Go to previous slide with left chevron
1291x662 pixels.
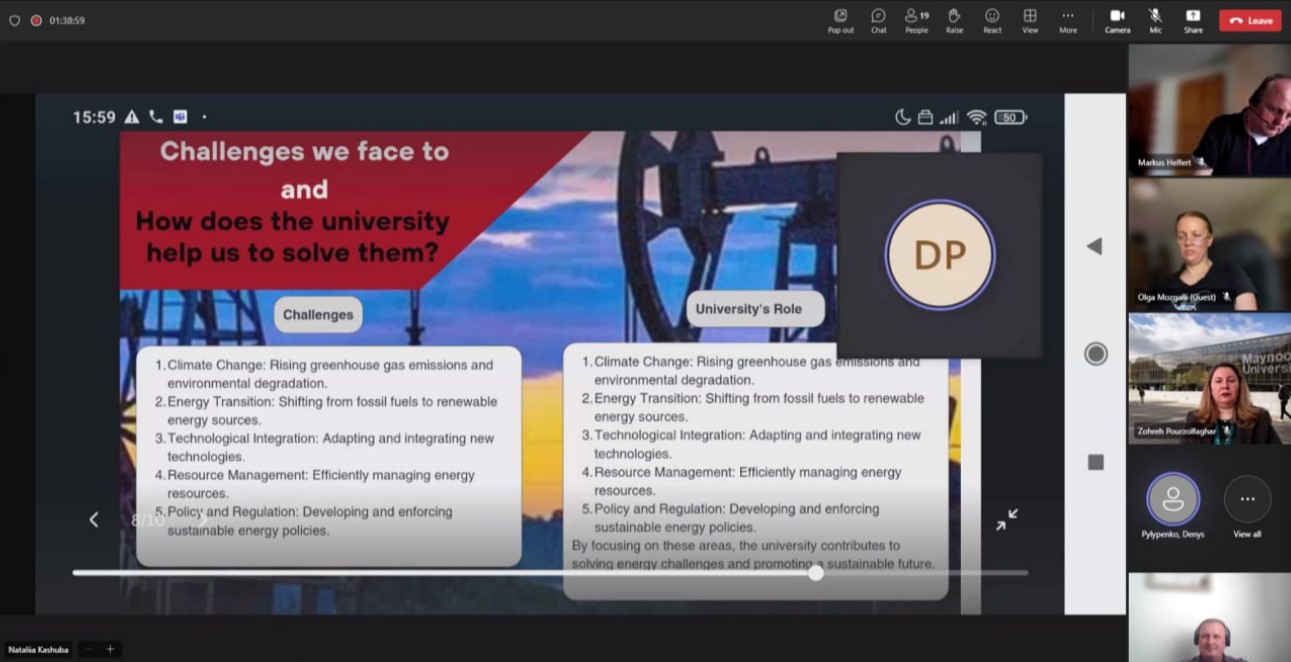tap(94, 519)
